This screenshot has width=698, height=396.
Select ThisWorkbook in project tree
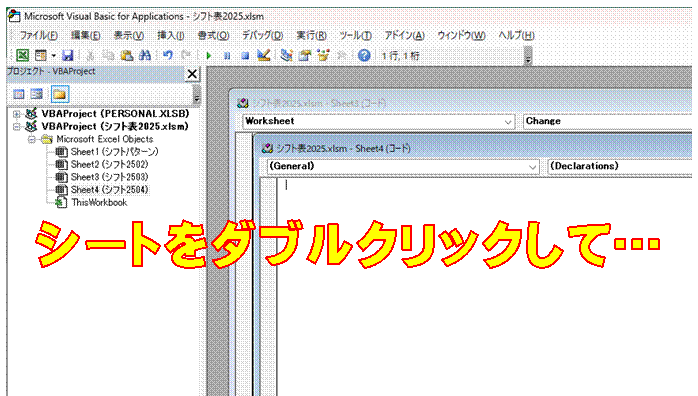(x=99, y=202)
